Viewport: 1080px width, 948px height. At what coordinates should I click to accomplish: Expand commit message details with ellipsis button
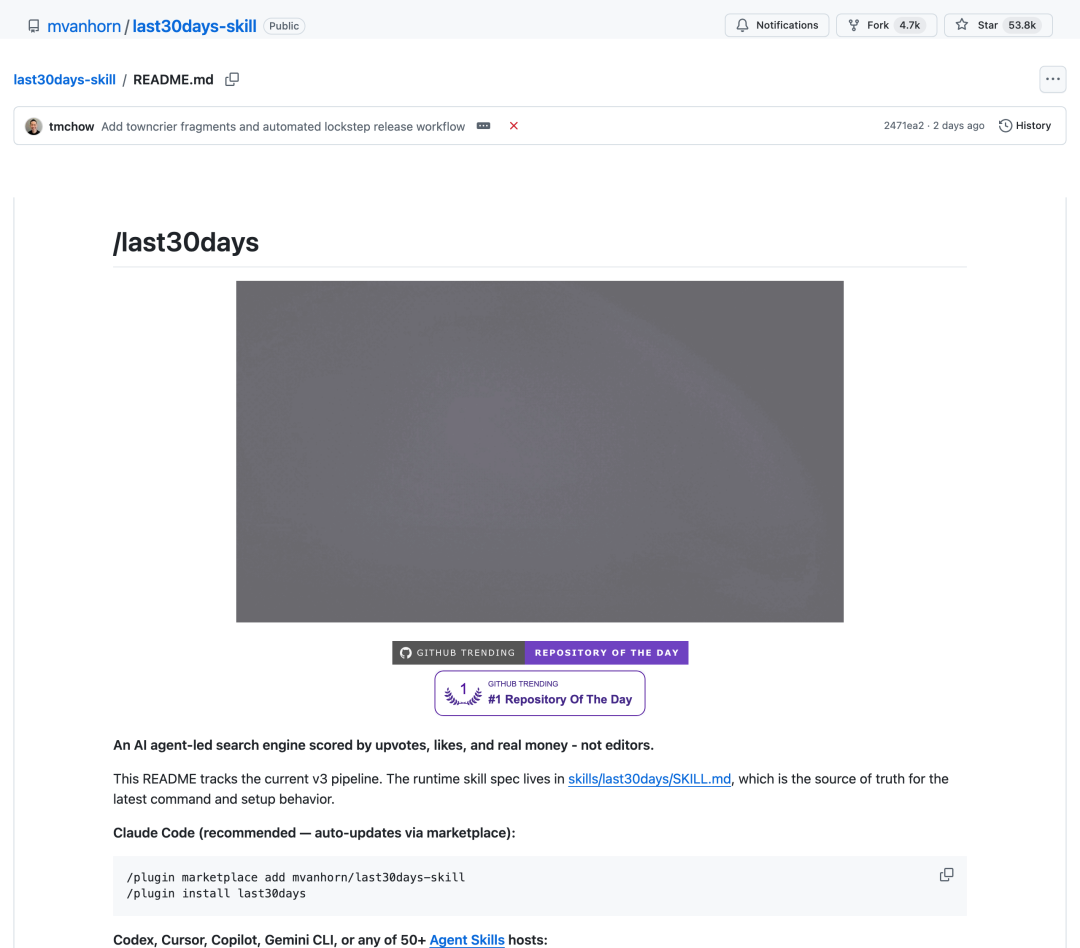484,126
